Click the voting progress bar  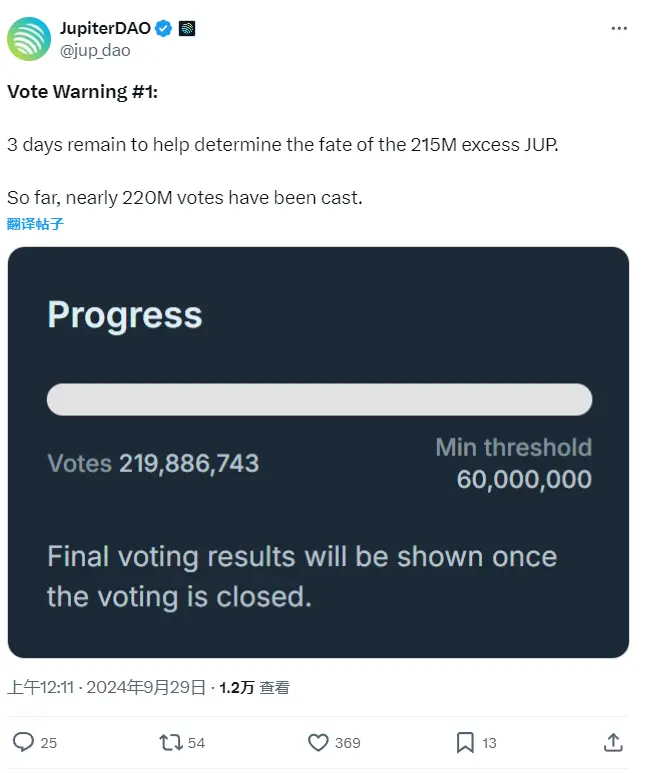[x=319, y=399]
